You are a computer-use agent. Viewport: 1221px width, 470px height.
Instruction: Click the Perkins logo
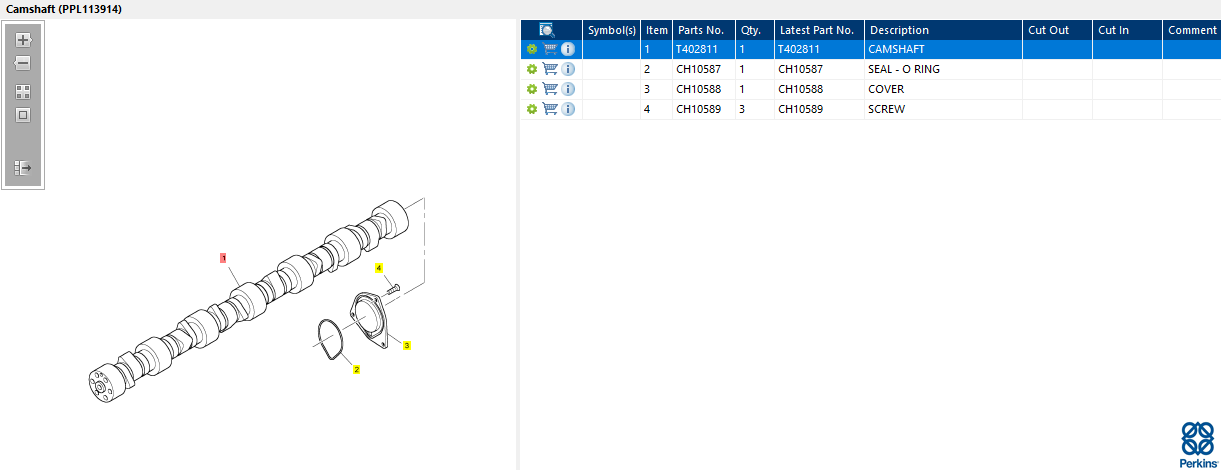pos(1198,444)
